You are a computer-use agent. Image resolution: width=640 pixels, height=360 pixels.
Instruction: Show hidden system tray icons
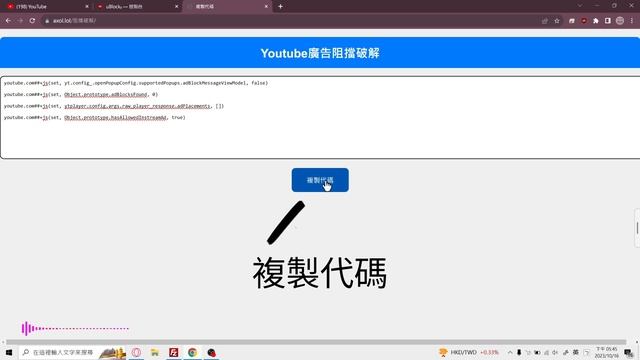tap(510, 352)
